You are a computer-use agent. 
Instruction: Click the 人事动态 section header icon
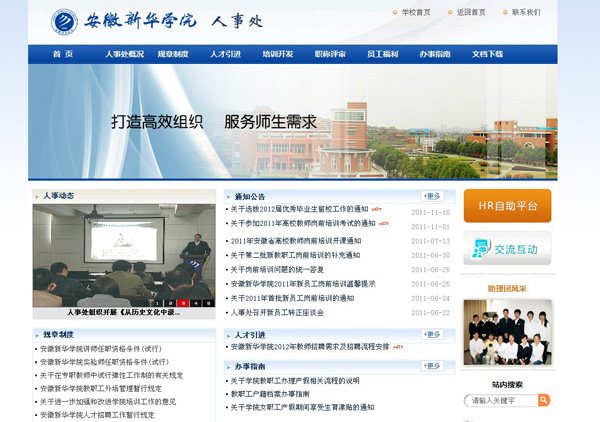point(38,196)
